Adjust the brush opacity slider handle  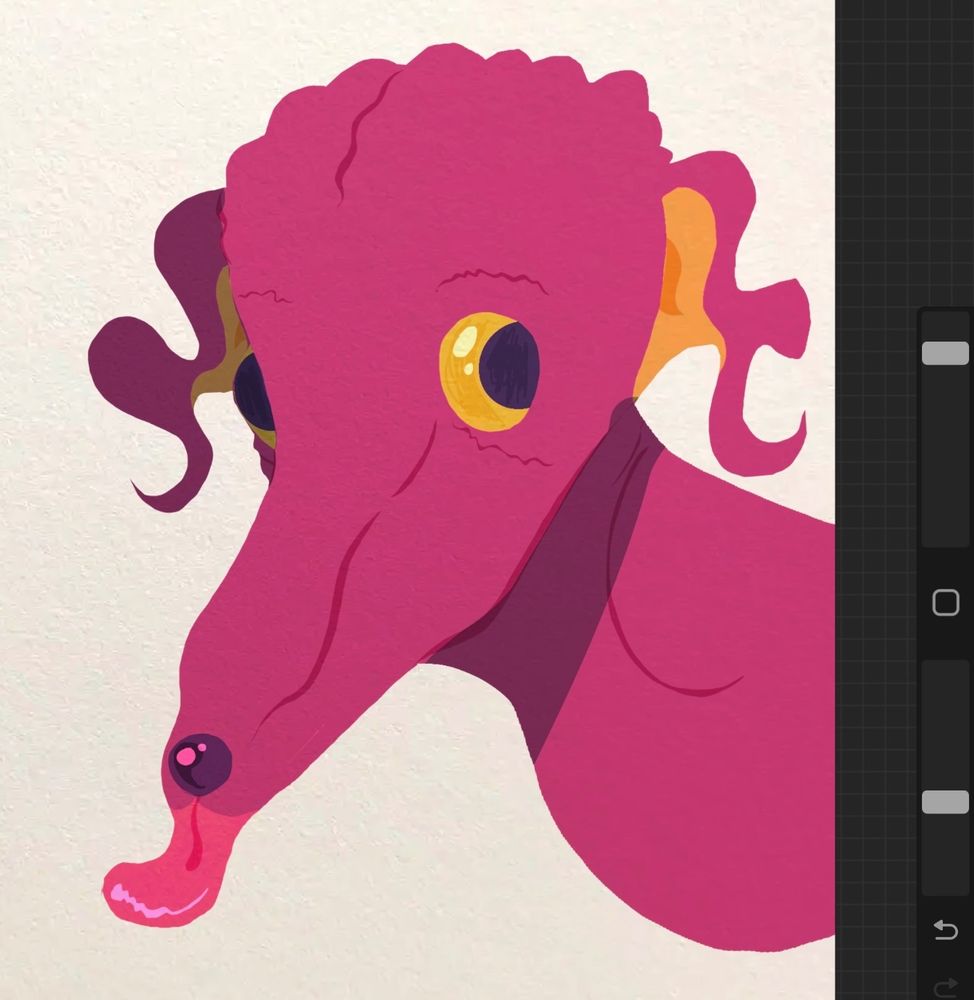pos(945,802)
